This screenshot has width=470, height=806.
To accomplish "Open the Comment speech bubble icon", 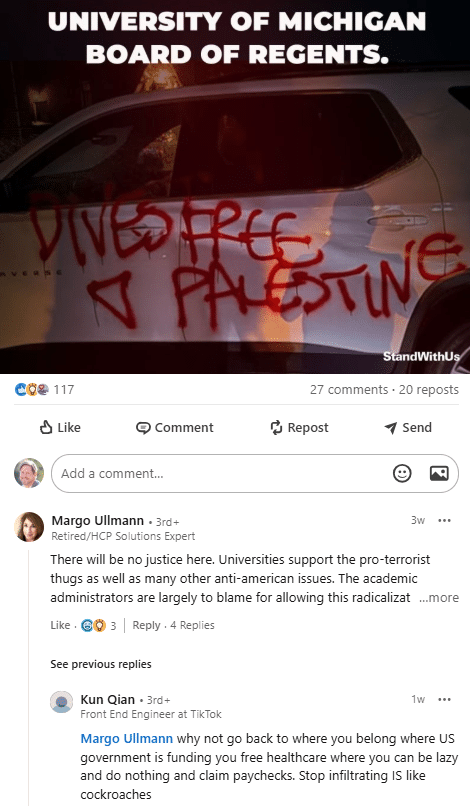I will (143, 428).
